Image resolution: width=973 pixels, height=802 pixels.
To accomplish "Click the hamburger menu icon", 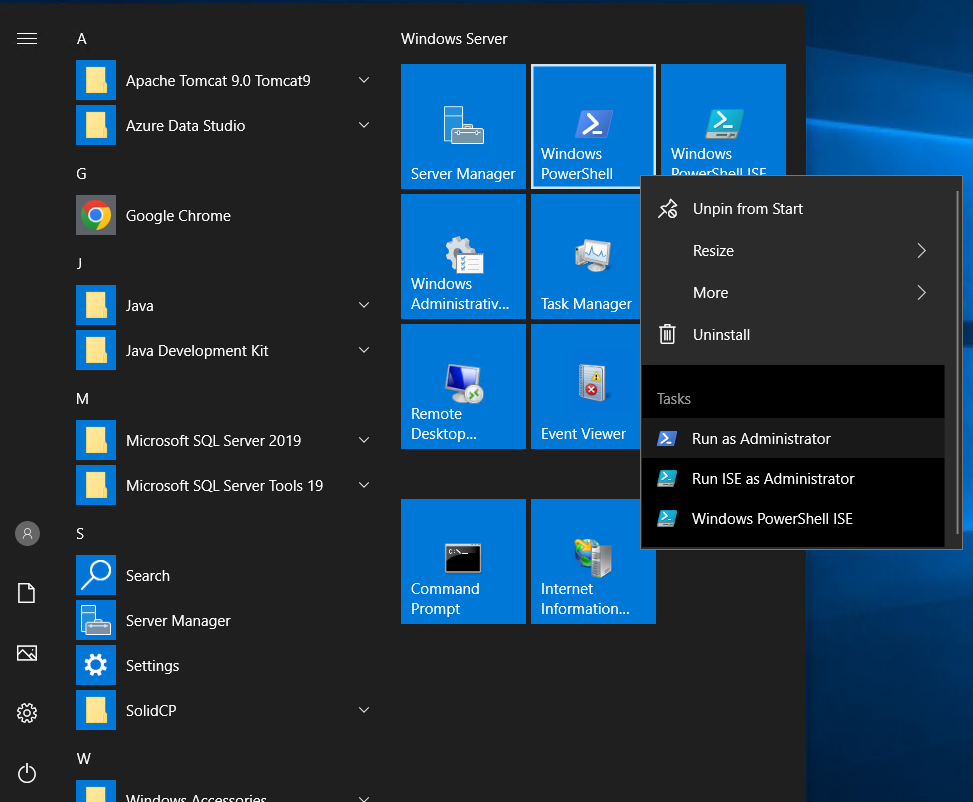I will coord(27,38).
